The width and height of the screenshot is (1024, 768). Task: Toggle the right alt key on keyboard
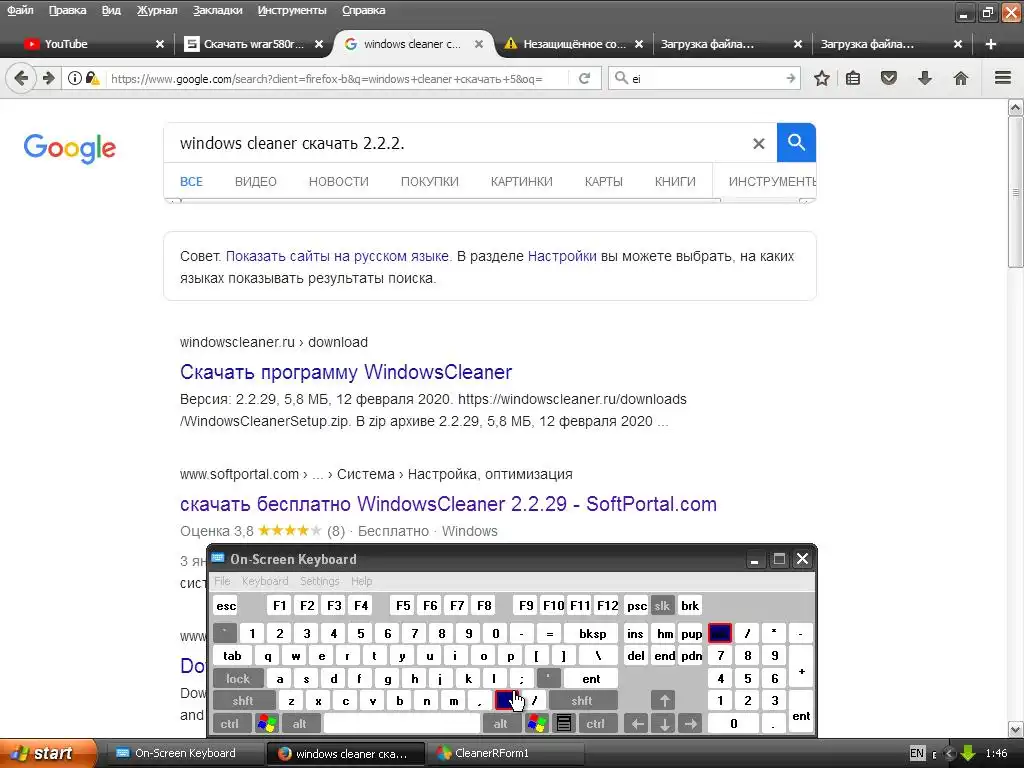pyautogui.click(x=500, y=724)
